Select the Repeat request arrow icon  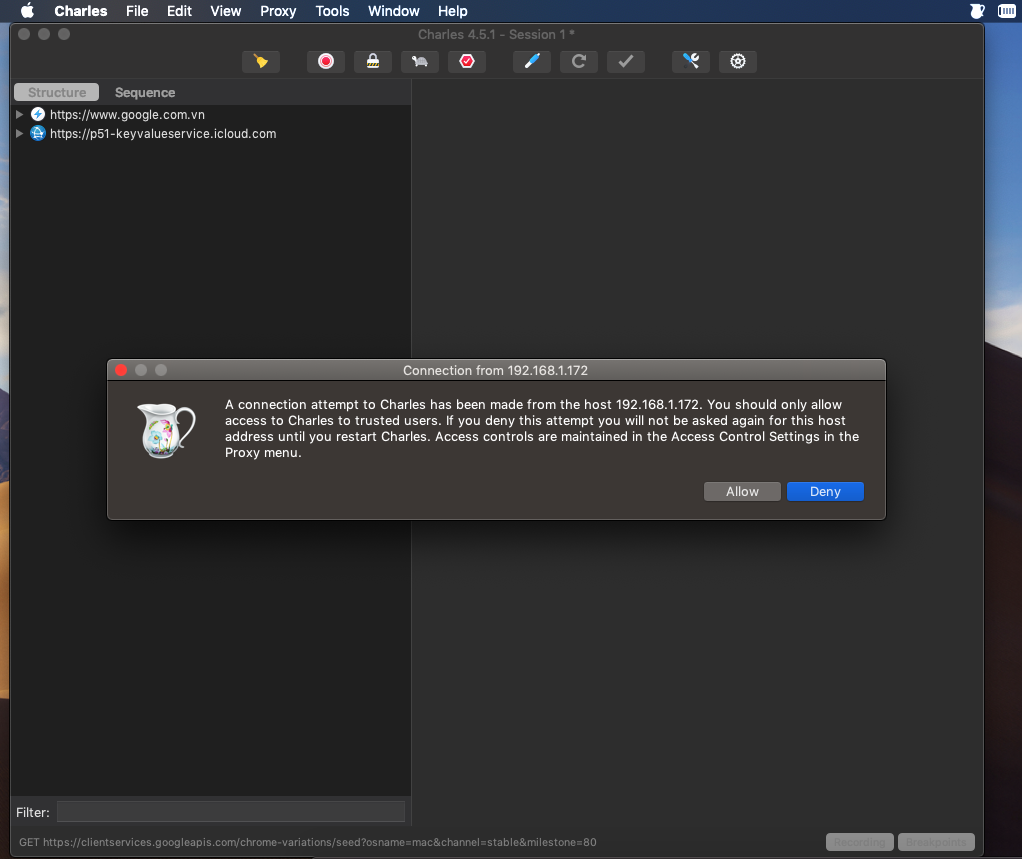click(579, 61)
